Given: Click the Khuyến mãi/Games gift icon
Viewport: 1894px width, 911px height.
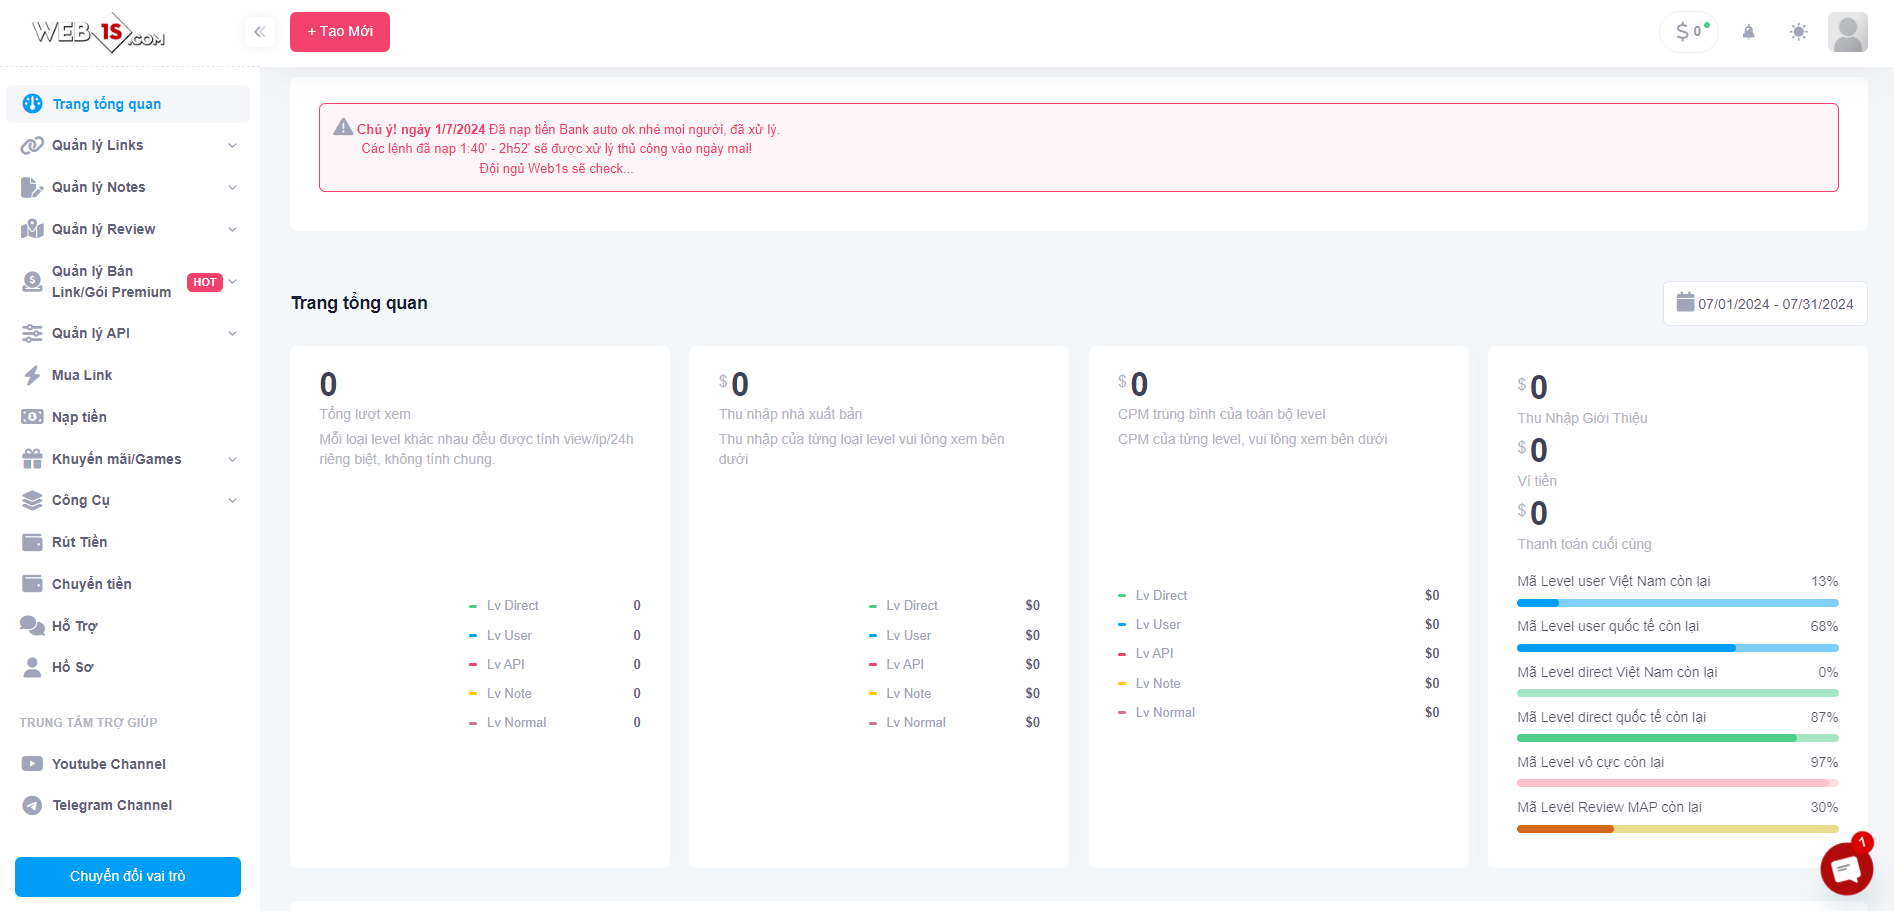Looking at the screenshot, I should 32,459.
